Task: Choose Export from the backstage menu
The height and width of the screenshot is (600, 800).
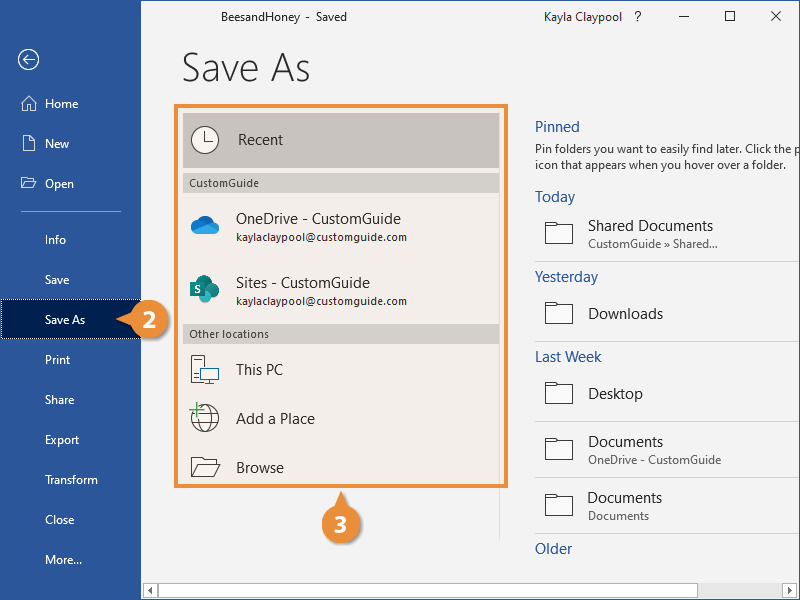Action: [61, 440]
